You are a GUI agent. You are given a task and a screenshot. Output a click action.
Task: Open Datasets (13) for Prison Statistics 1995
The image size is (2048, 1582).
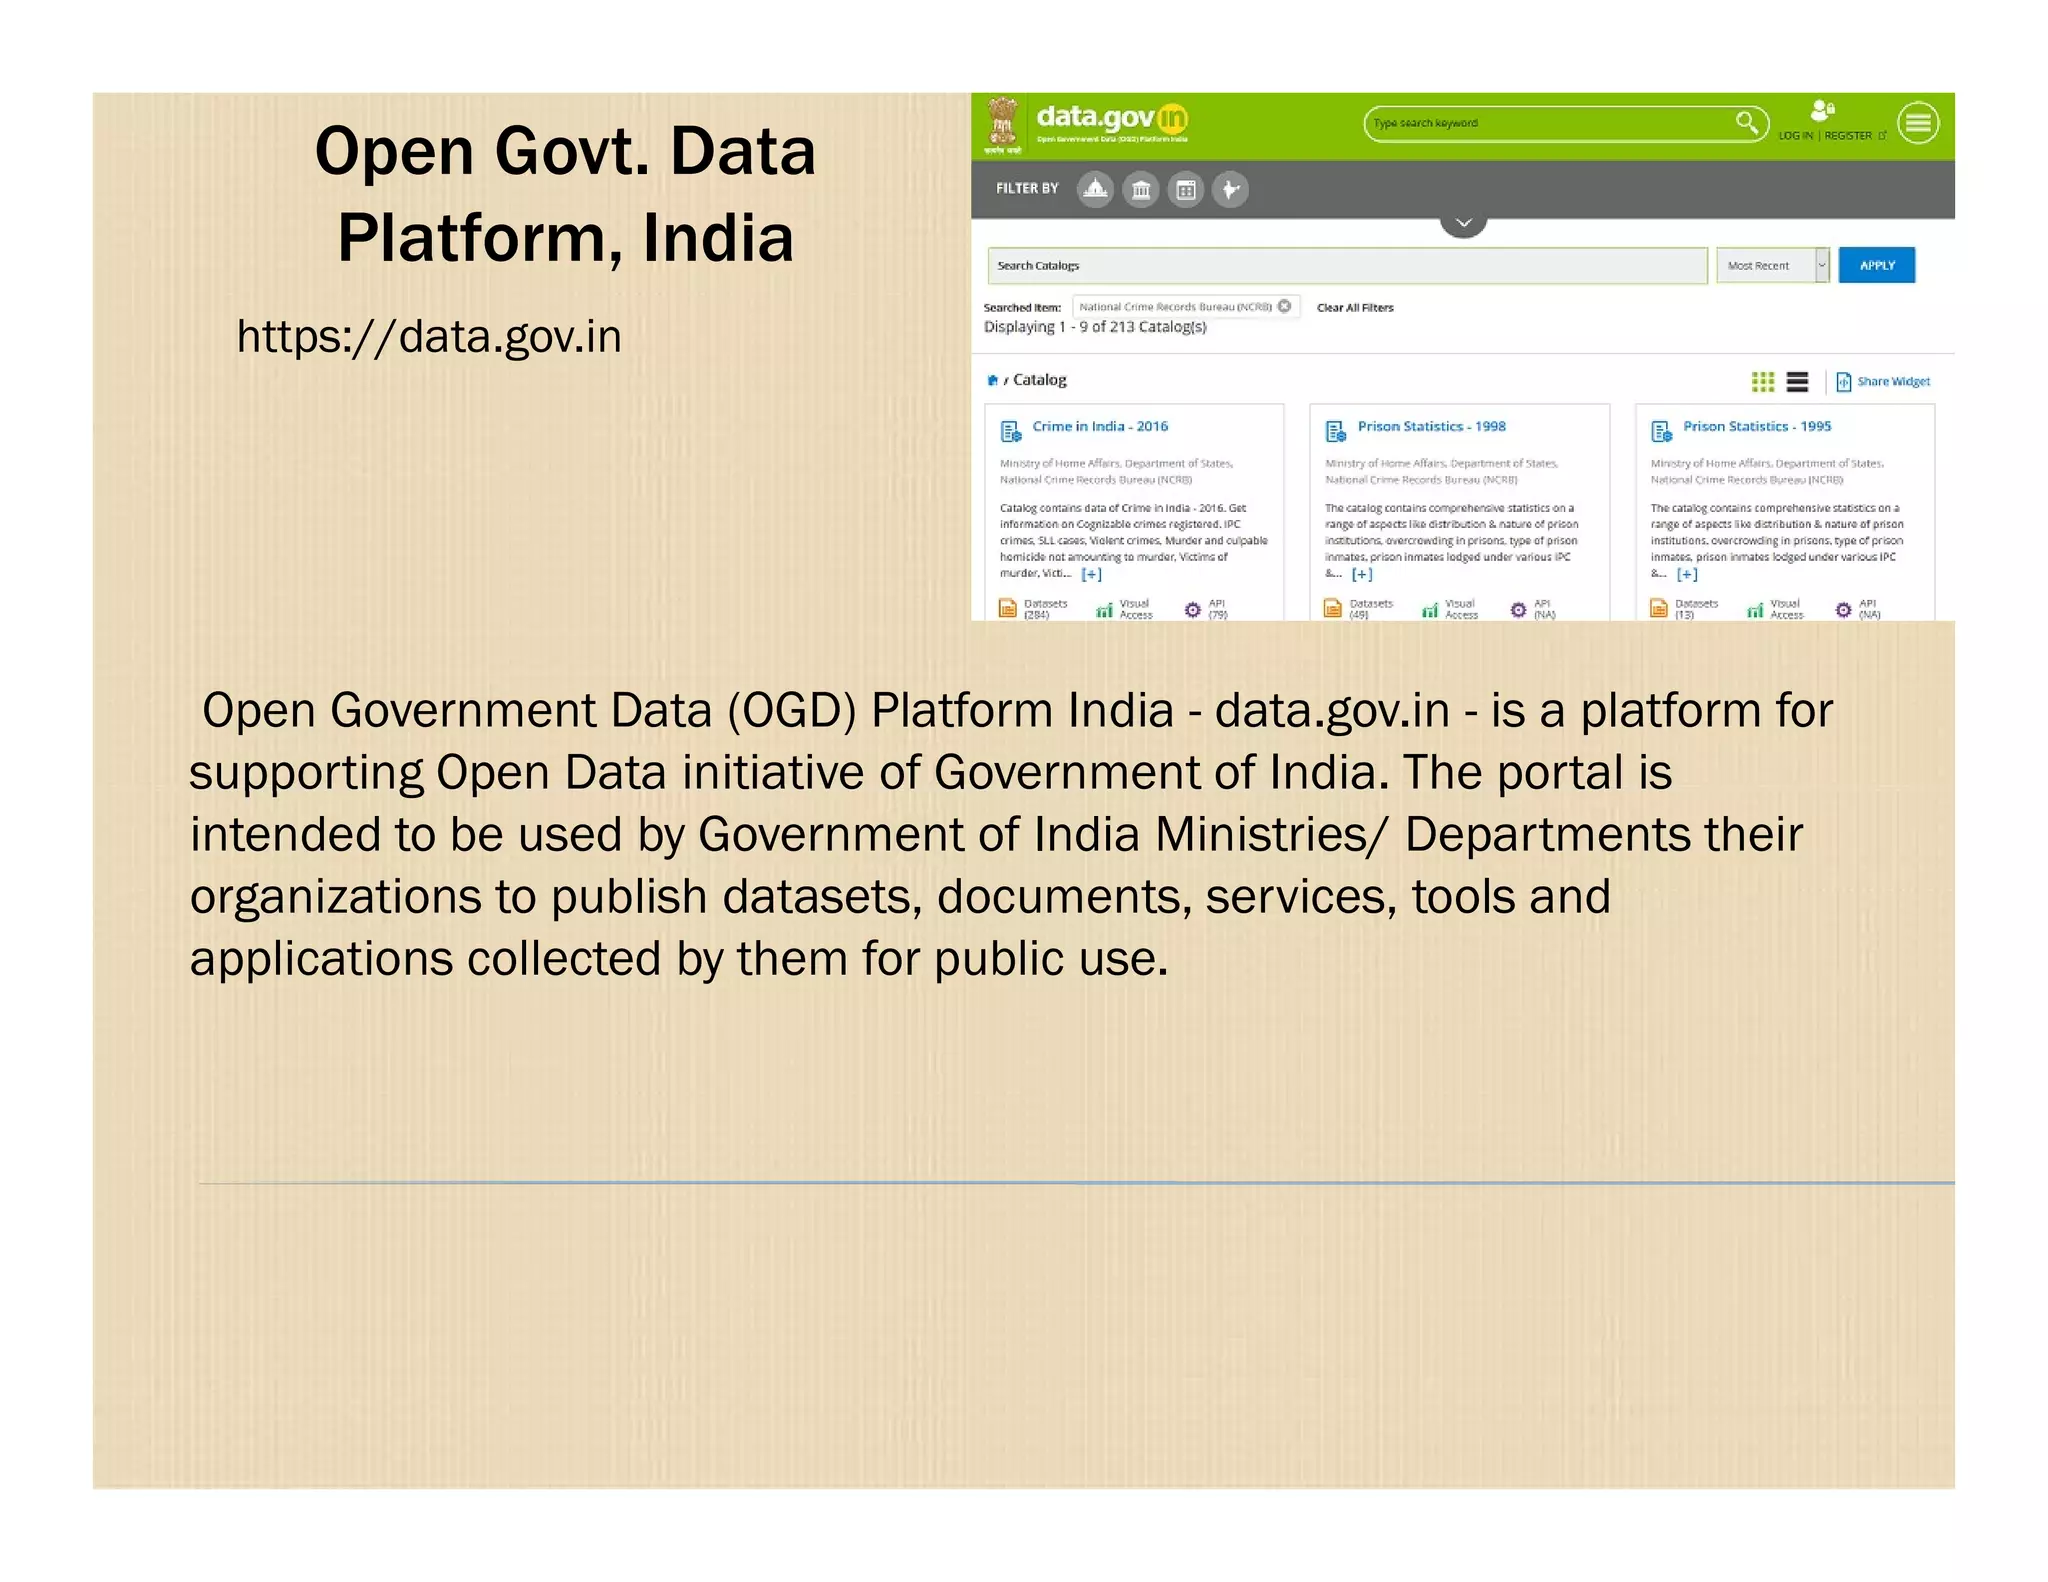point(1684,609)
